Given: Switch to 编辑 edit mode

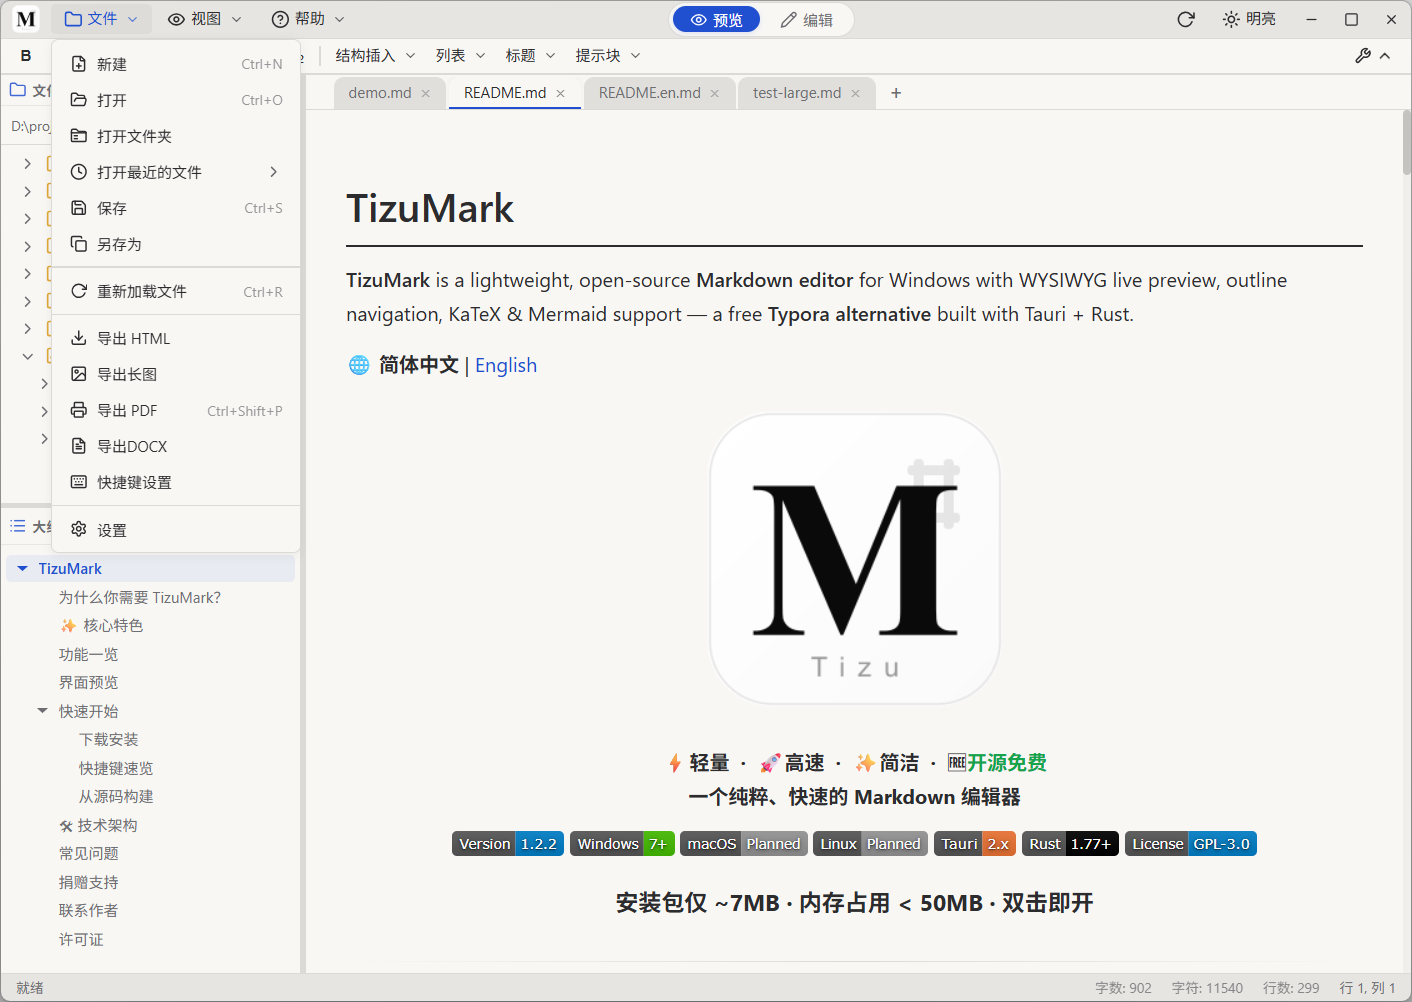Looking at the screenshot, I should tap(806, 19).
